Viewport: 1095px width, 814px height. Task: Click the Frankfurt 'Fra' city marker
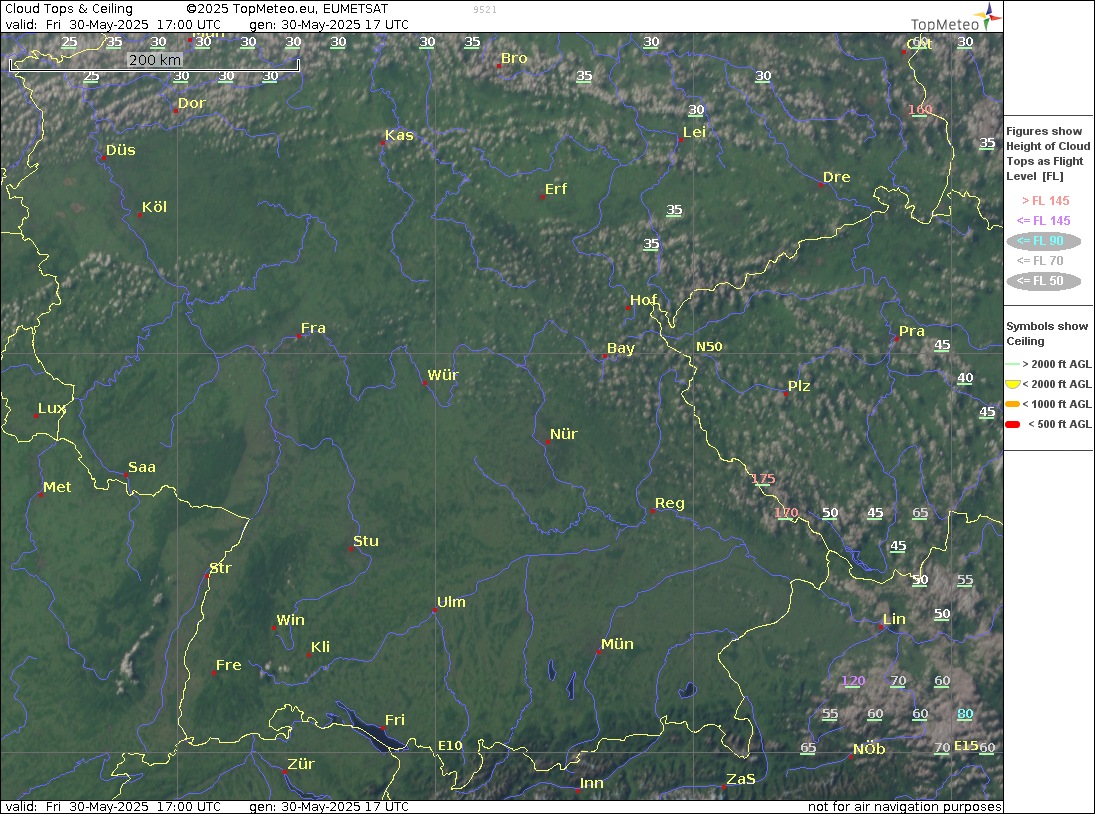pyautogui.click(x=299, y=336)
